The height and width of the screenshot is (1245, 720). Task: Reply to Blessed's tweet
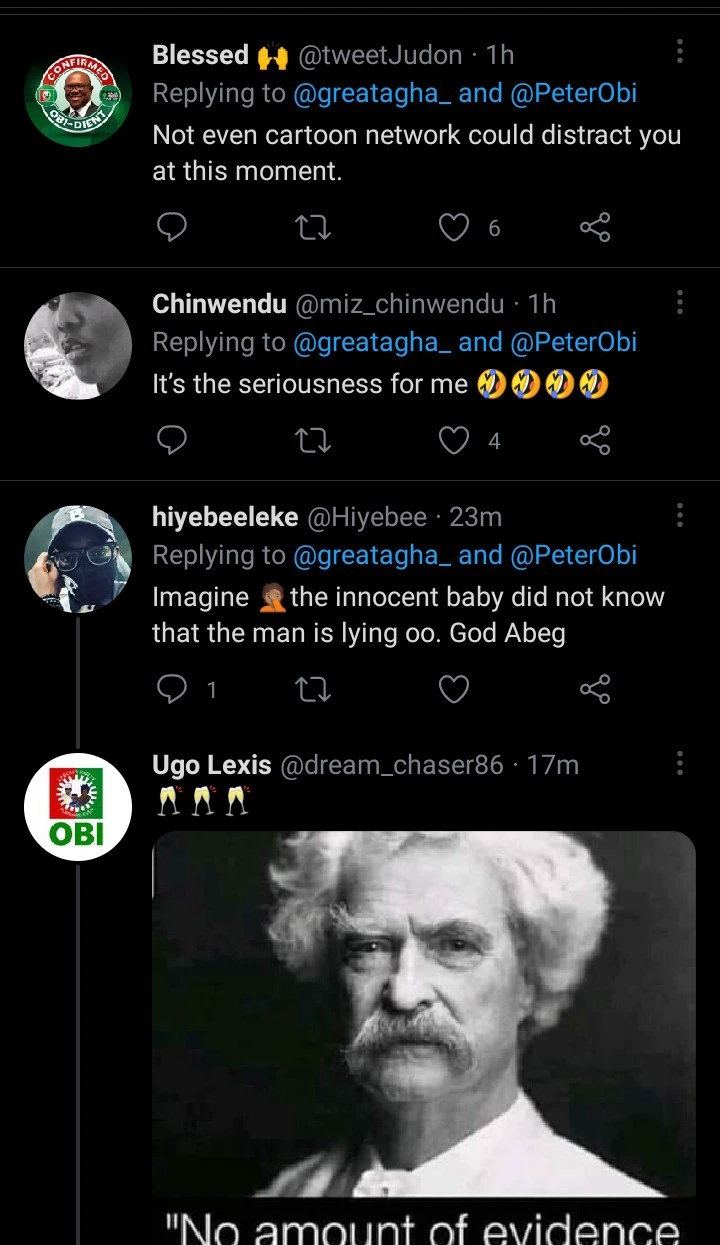point(172,228)
